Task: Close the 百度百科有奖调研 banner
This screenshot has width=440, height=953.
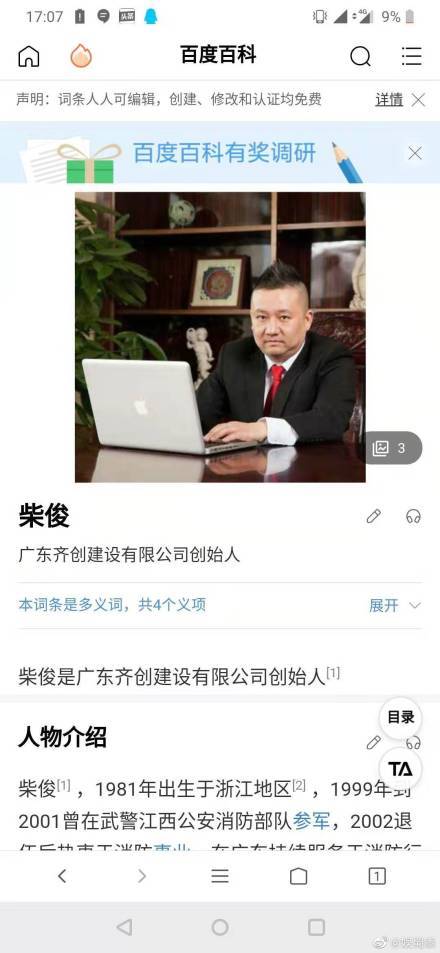Action: pos(415,154)
